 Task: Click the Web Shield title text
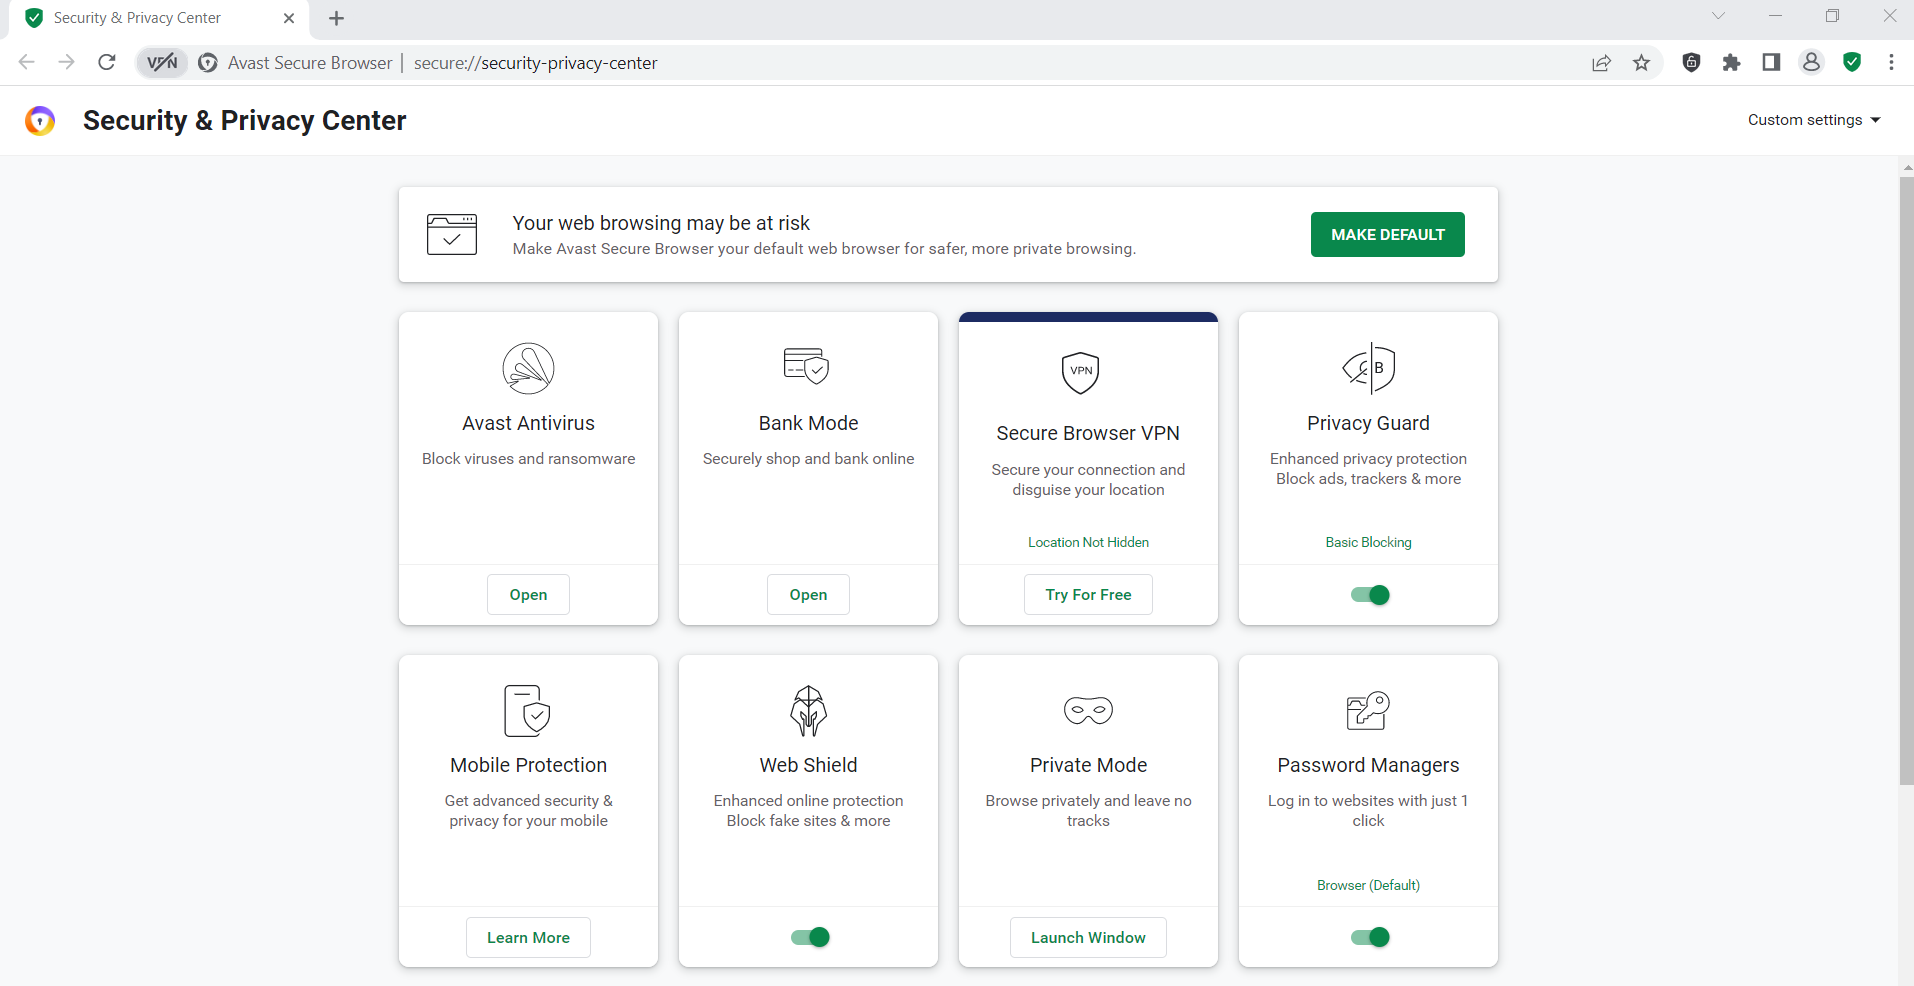pyautogui.click(x=808, y=765)
